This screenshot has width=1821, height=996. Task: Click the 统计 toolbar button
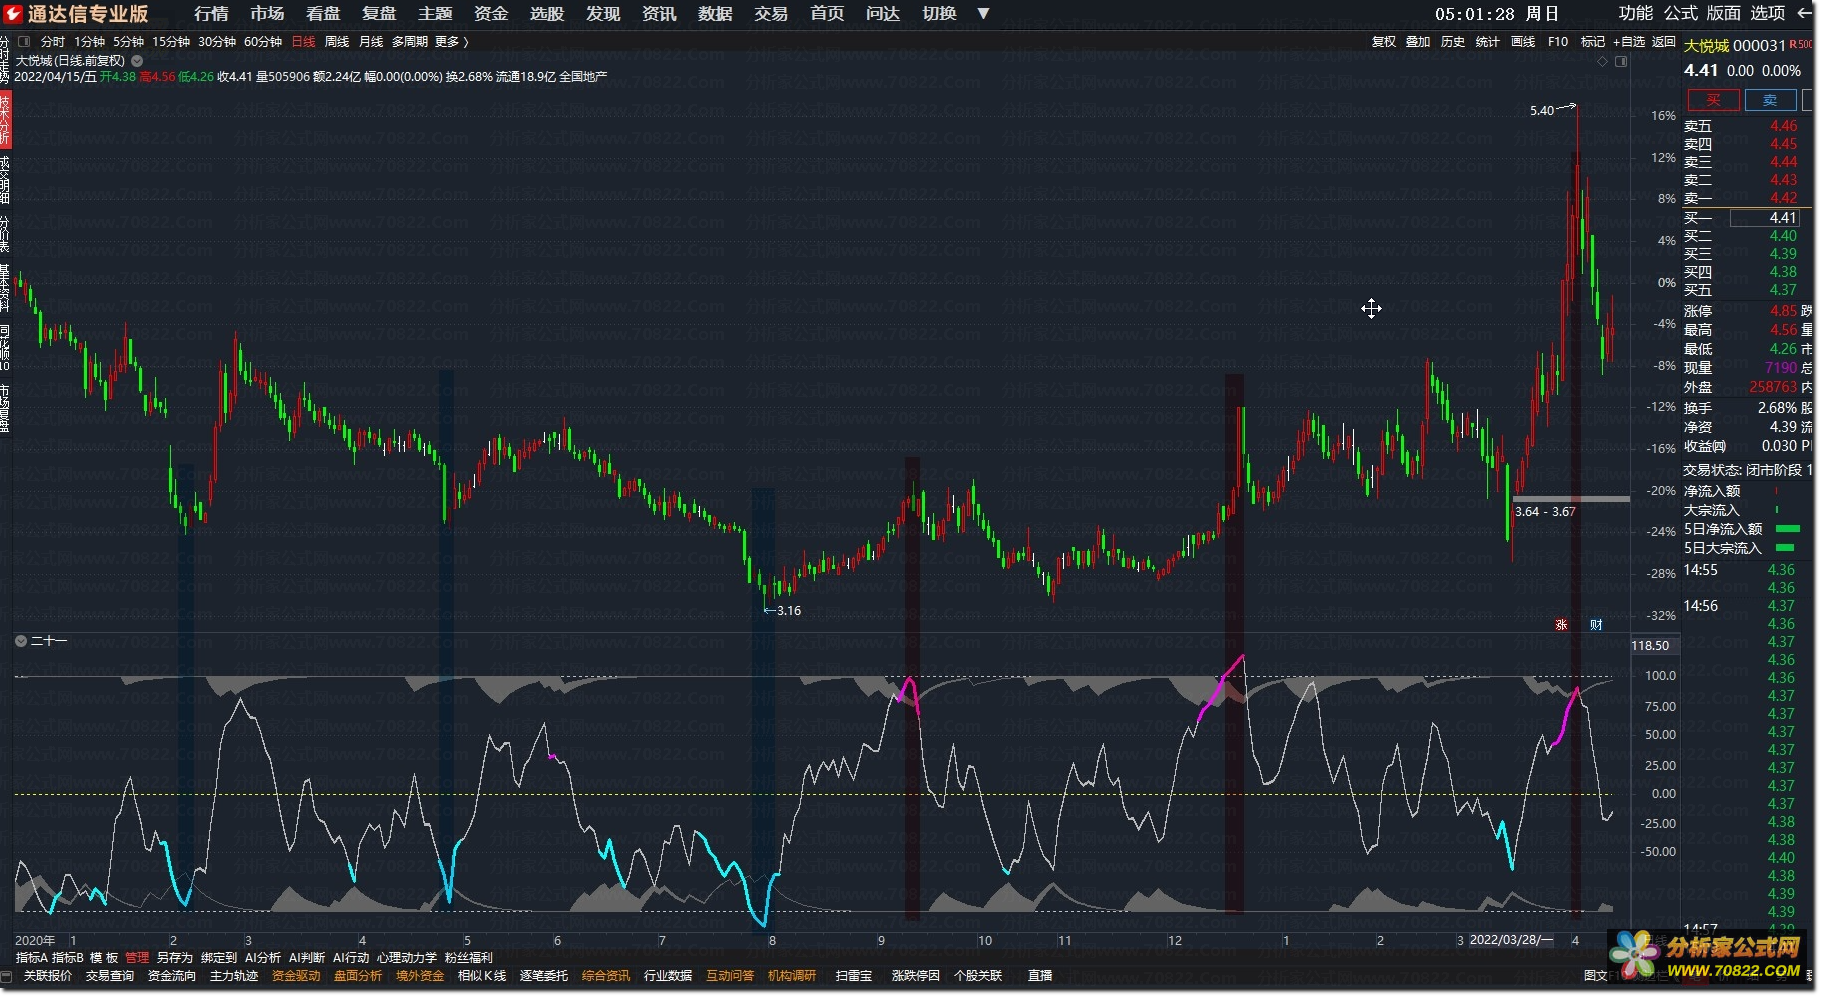pyautogui.click(x=1488, y=42)
